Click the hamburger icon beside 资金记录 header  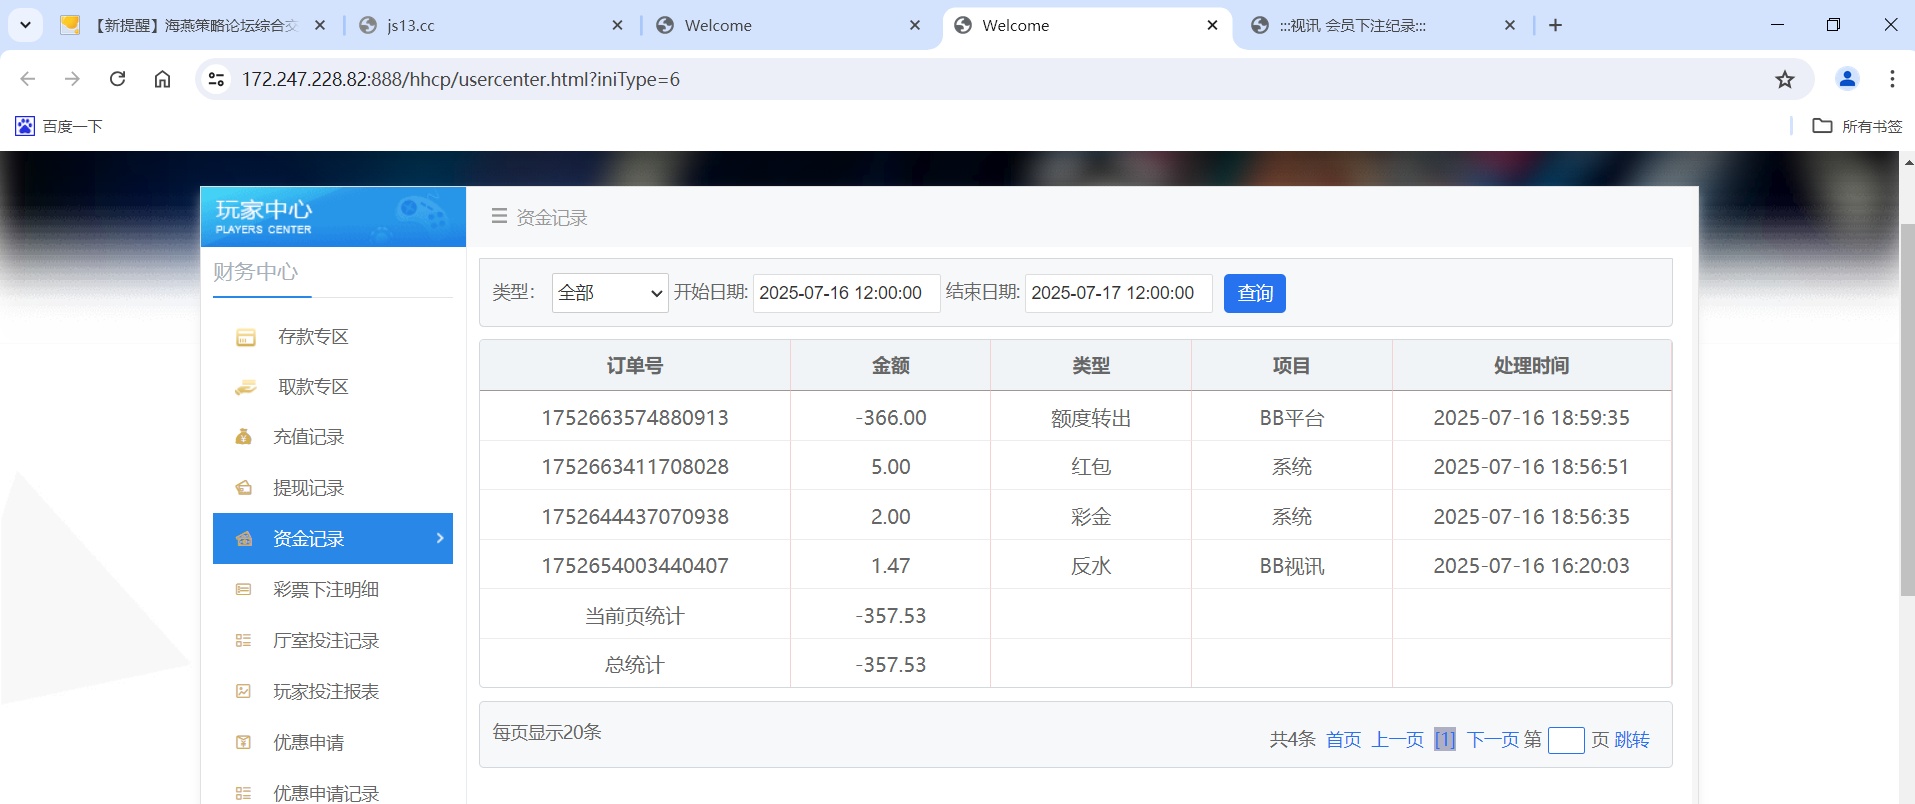499,216
